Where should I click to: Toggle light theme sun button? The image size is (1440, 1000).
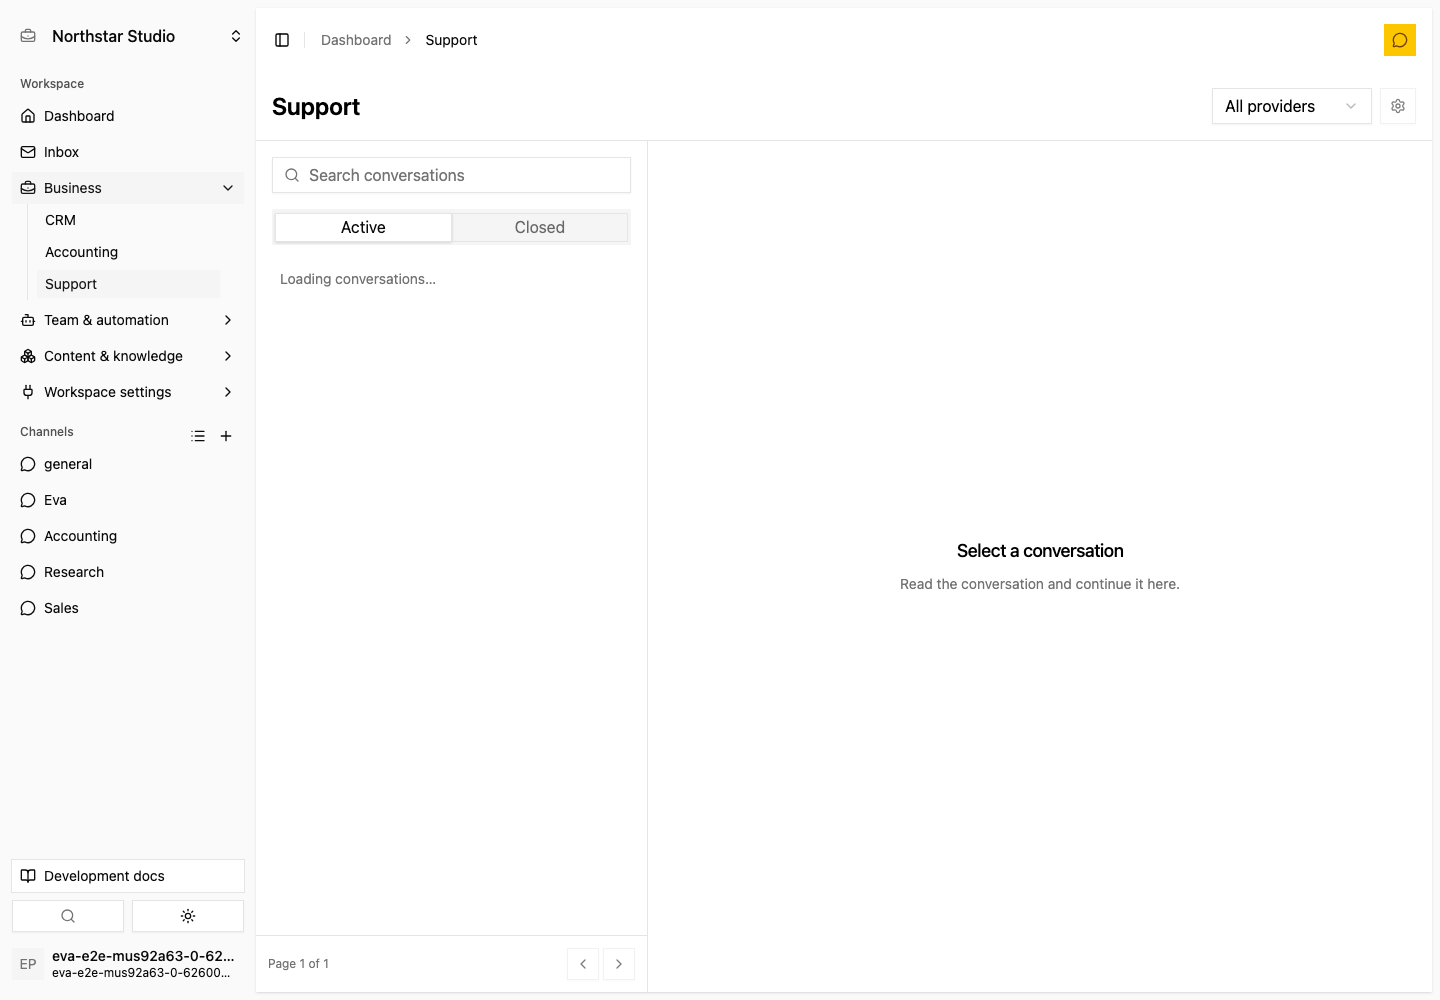(188, 916)
